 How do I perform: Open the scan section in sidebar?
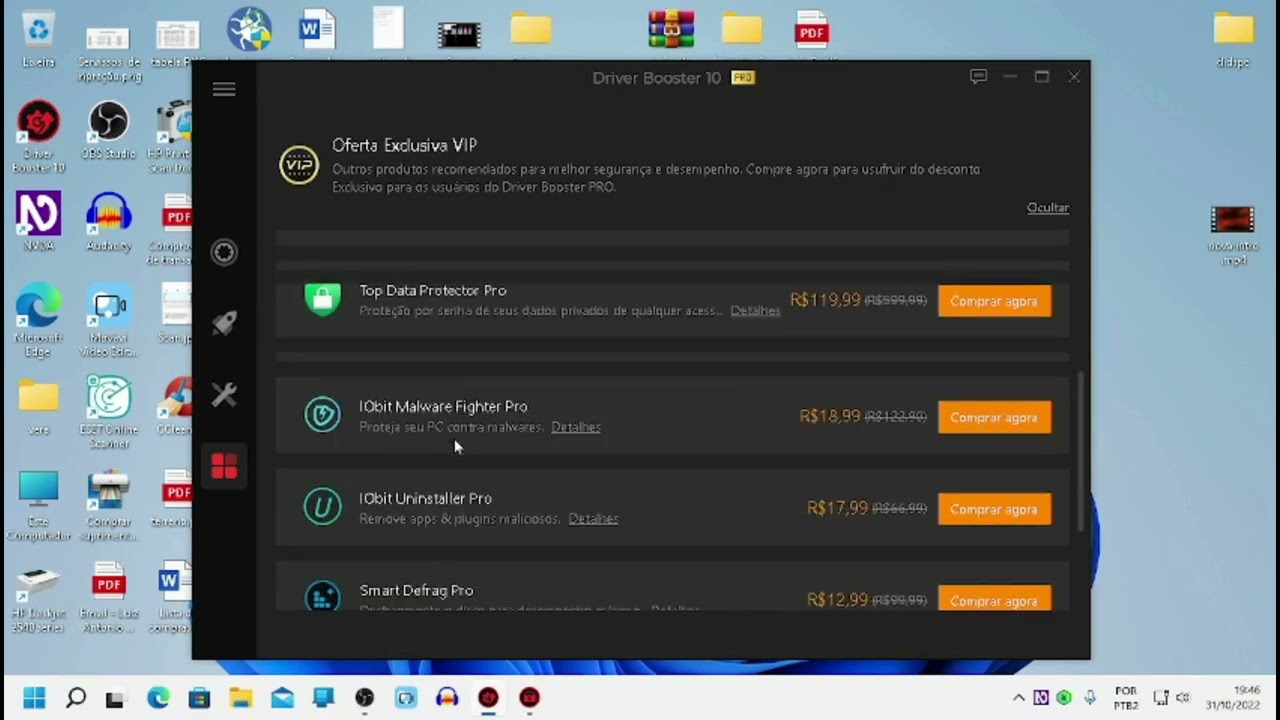[224, 252]
